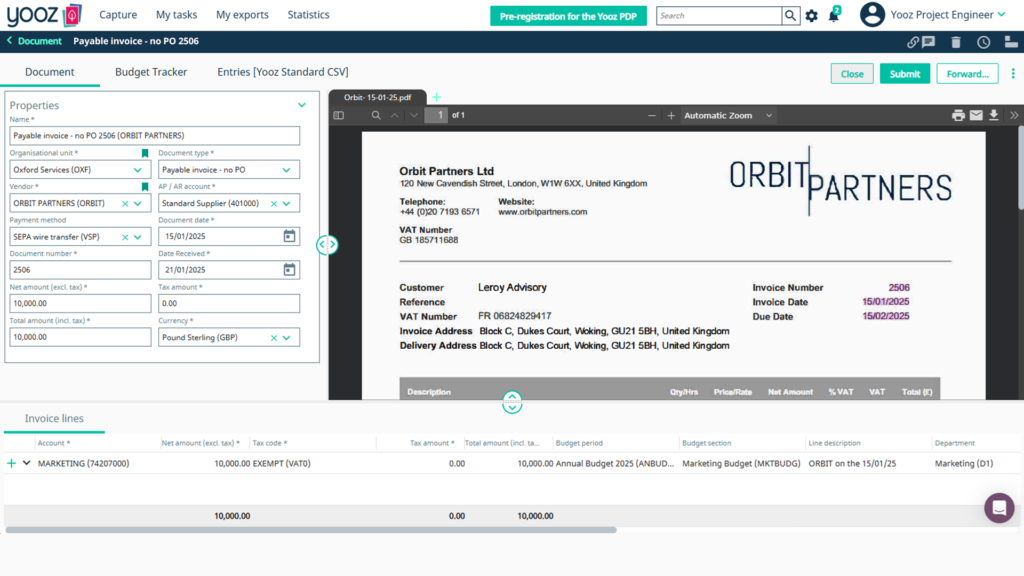Click the panel splitter toggle beside the PDF

[327, 244]
